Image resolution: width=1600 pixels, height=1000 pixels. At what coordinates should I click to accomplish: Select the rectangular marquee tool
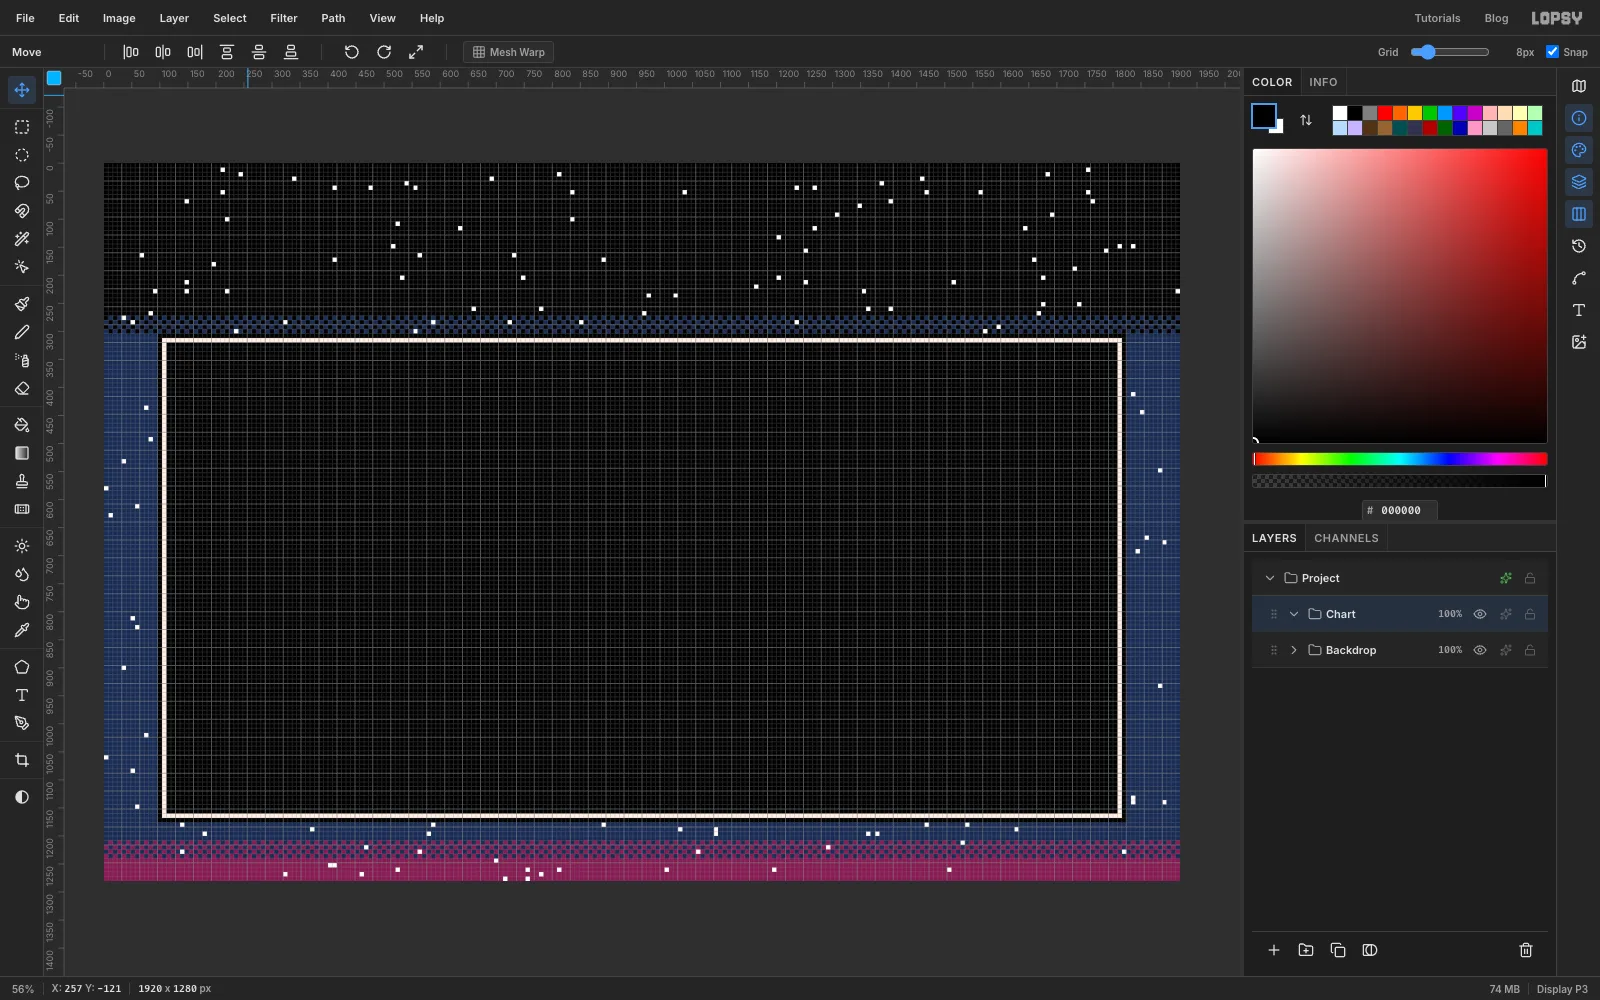pyautogui.click(x=22, y=127)
